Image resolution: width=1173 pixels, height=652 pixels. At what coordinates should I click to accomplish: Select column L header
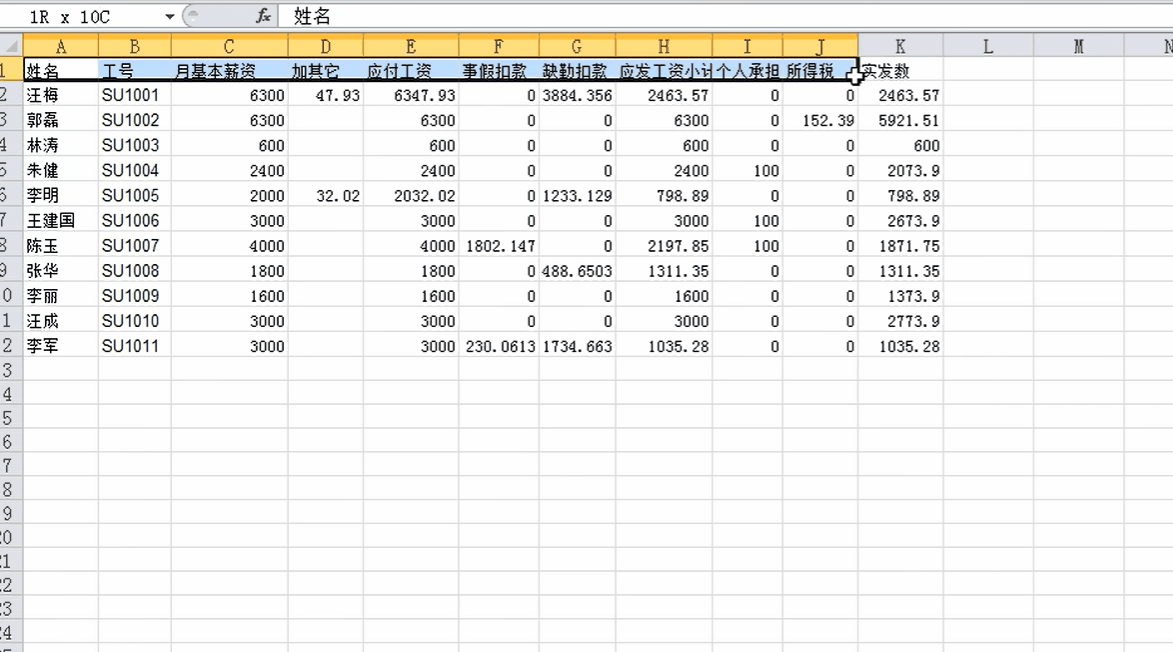click(x=988, y=47)
